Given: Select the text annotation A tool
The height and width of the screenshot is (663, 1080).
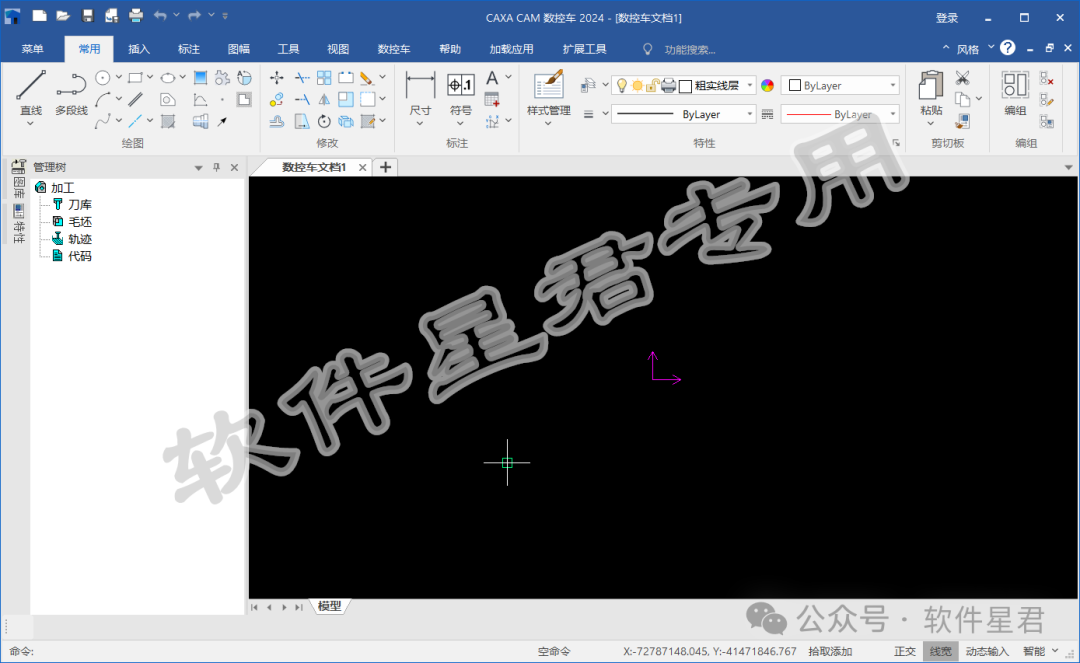Looking at the screenshot, I should (x=492, y=78).
